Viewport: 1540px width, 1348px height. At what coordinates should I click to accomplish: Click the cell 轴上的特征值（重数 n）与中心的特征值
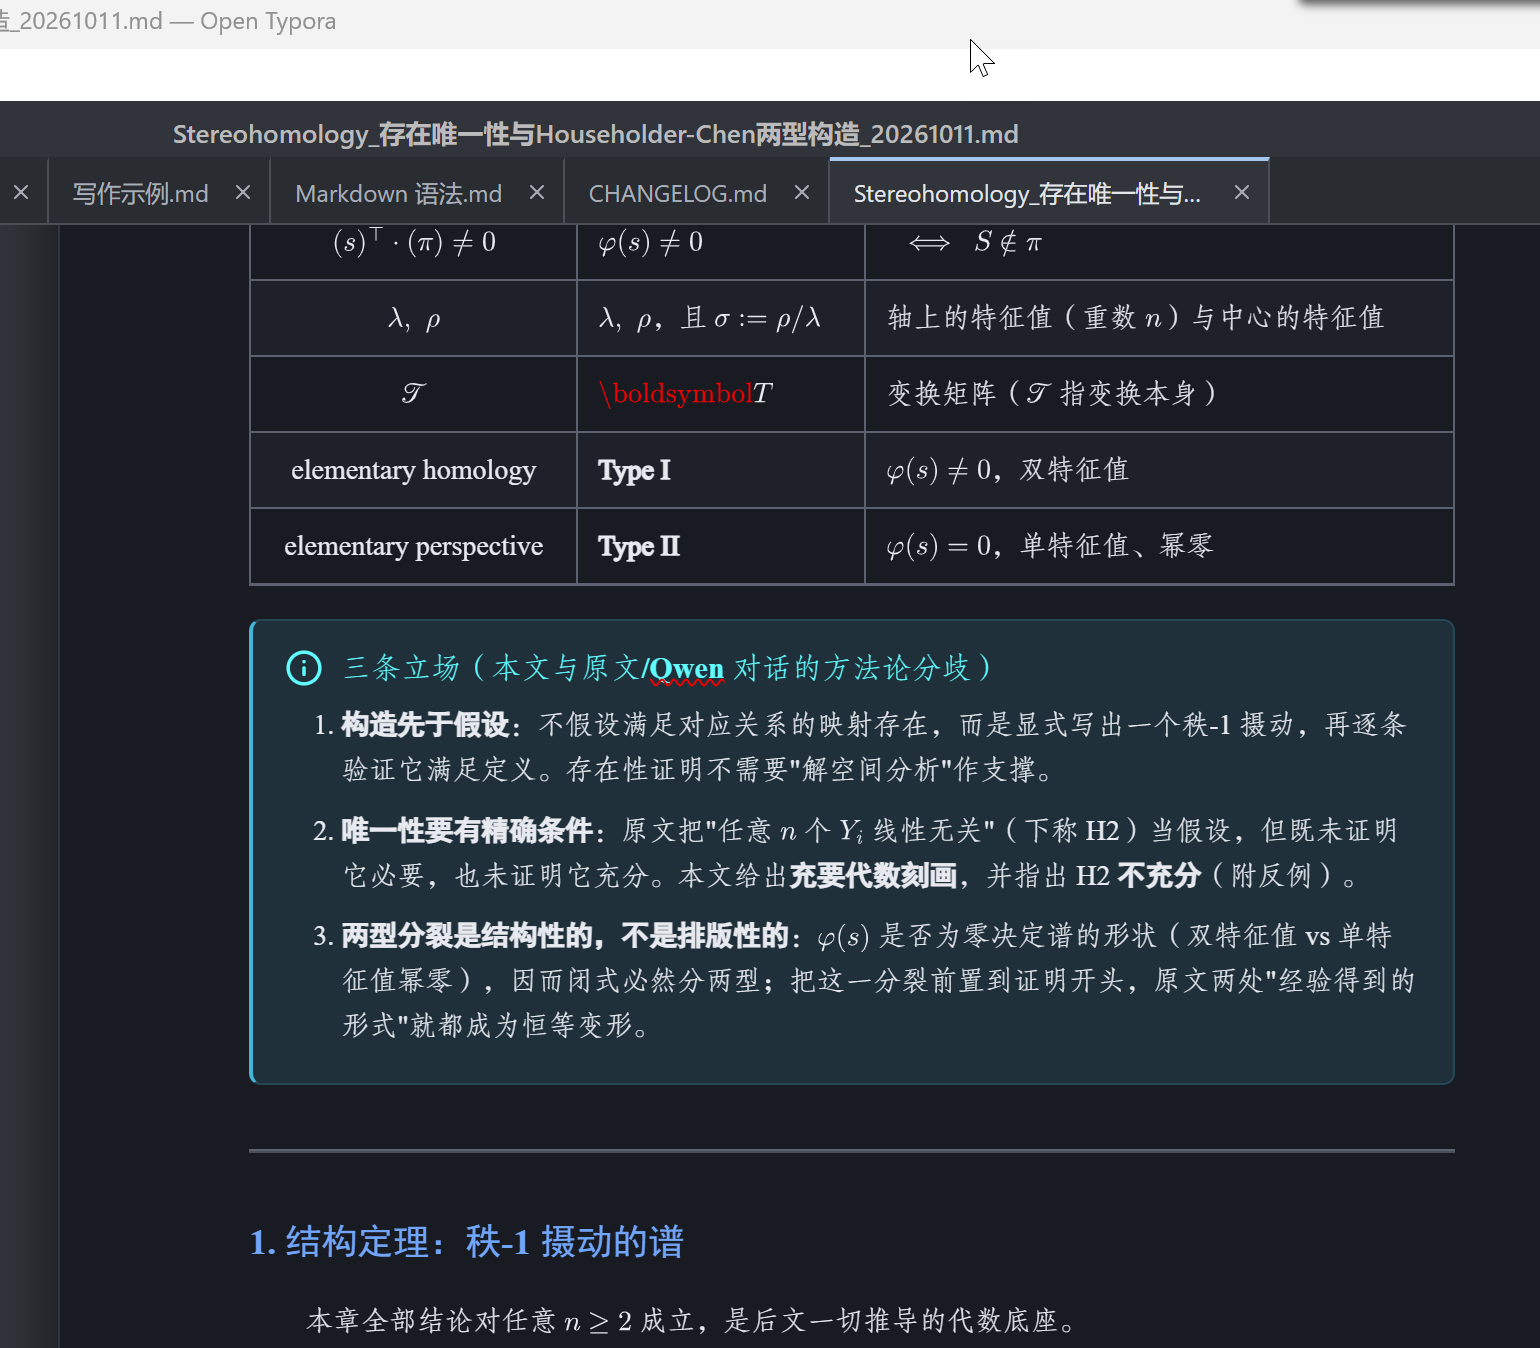[x=1159, y=318]
